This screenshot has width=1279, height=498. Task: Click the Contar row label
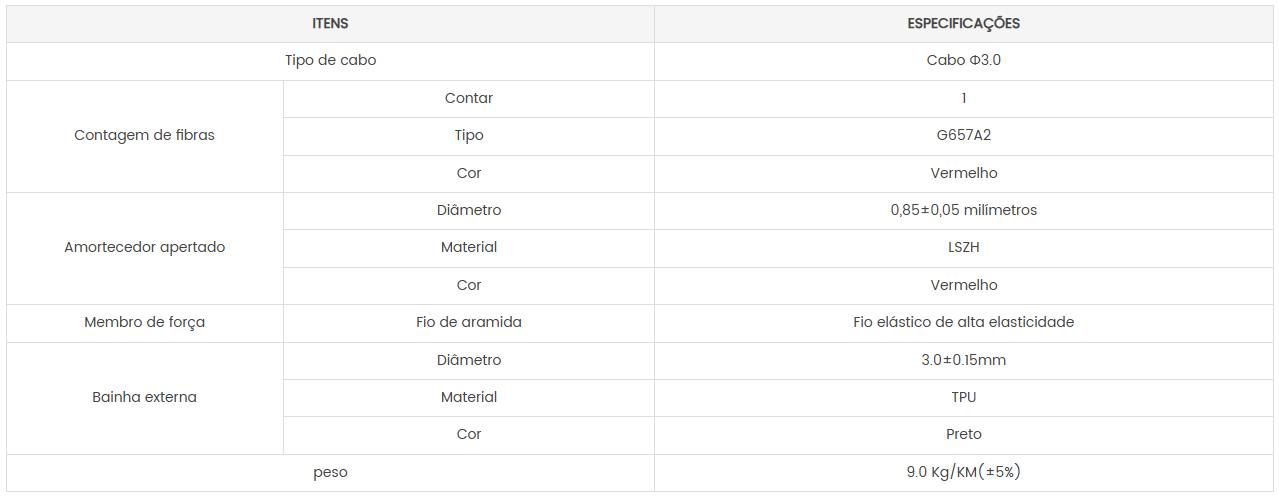pos(468,98)
